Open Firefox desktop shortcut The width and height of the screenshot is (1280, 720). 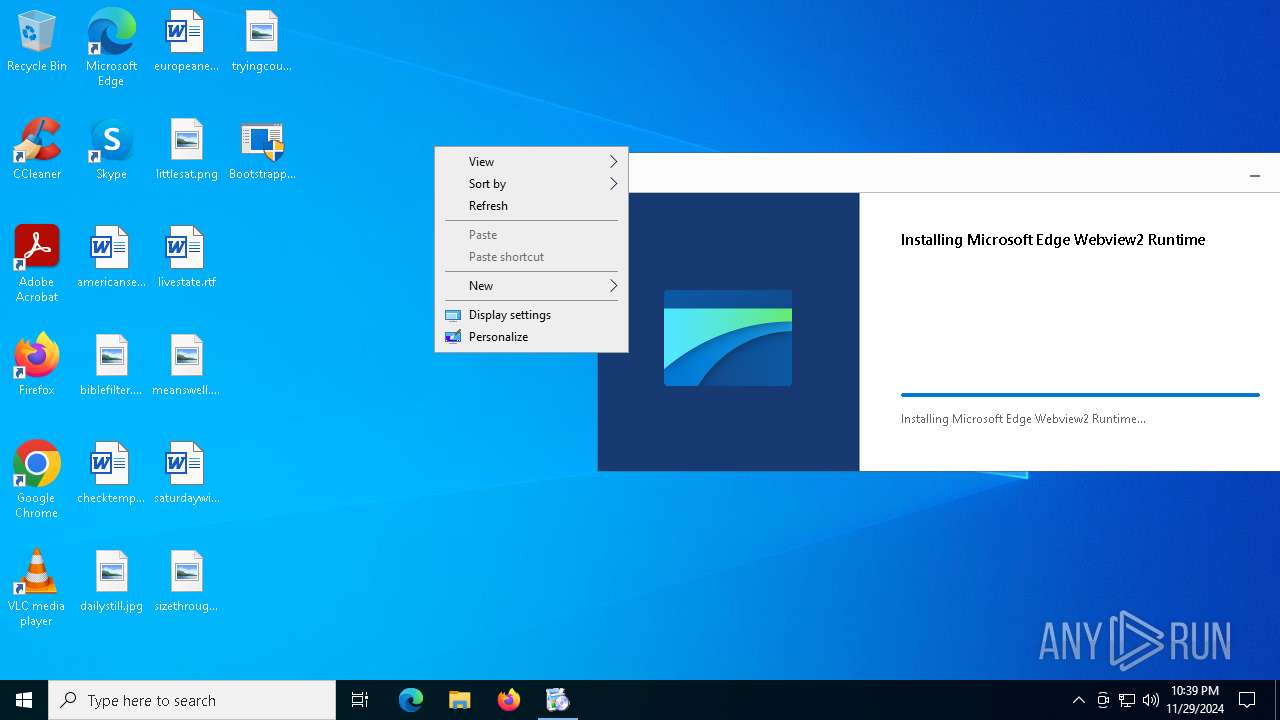[x=37, y=366]
